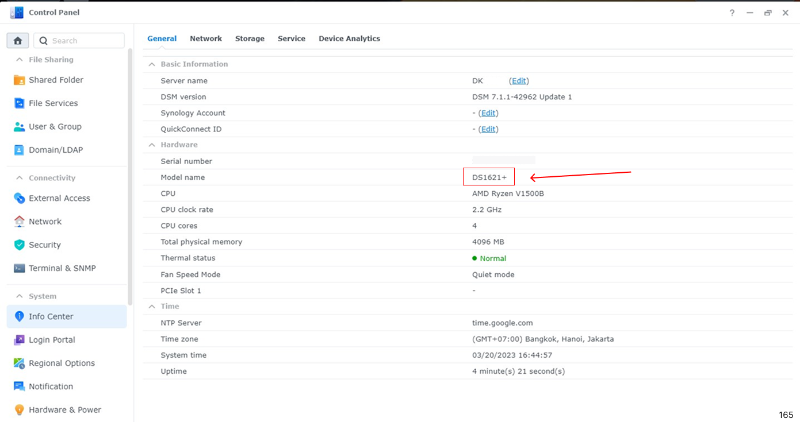
Task: Open Hardware & Power settings
Action: [64, 410]
